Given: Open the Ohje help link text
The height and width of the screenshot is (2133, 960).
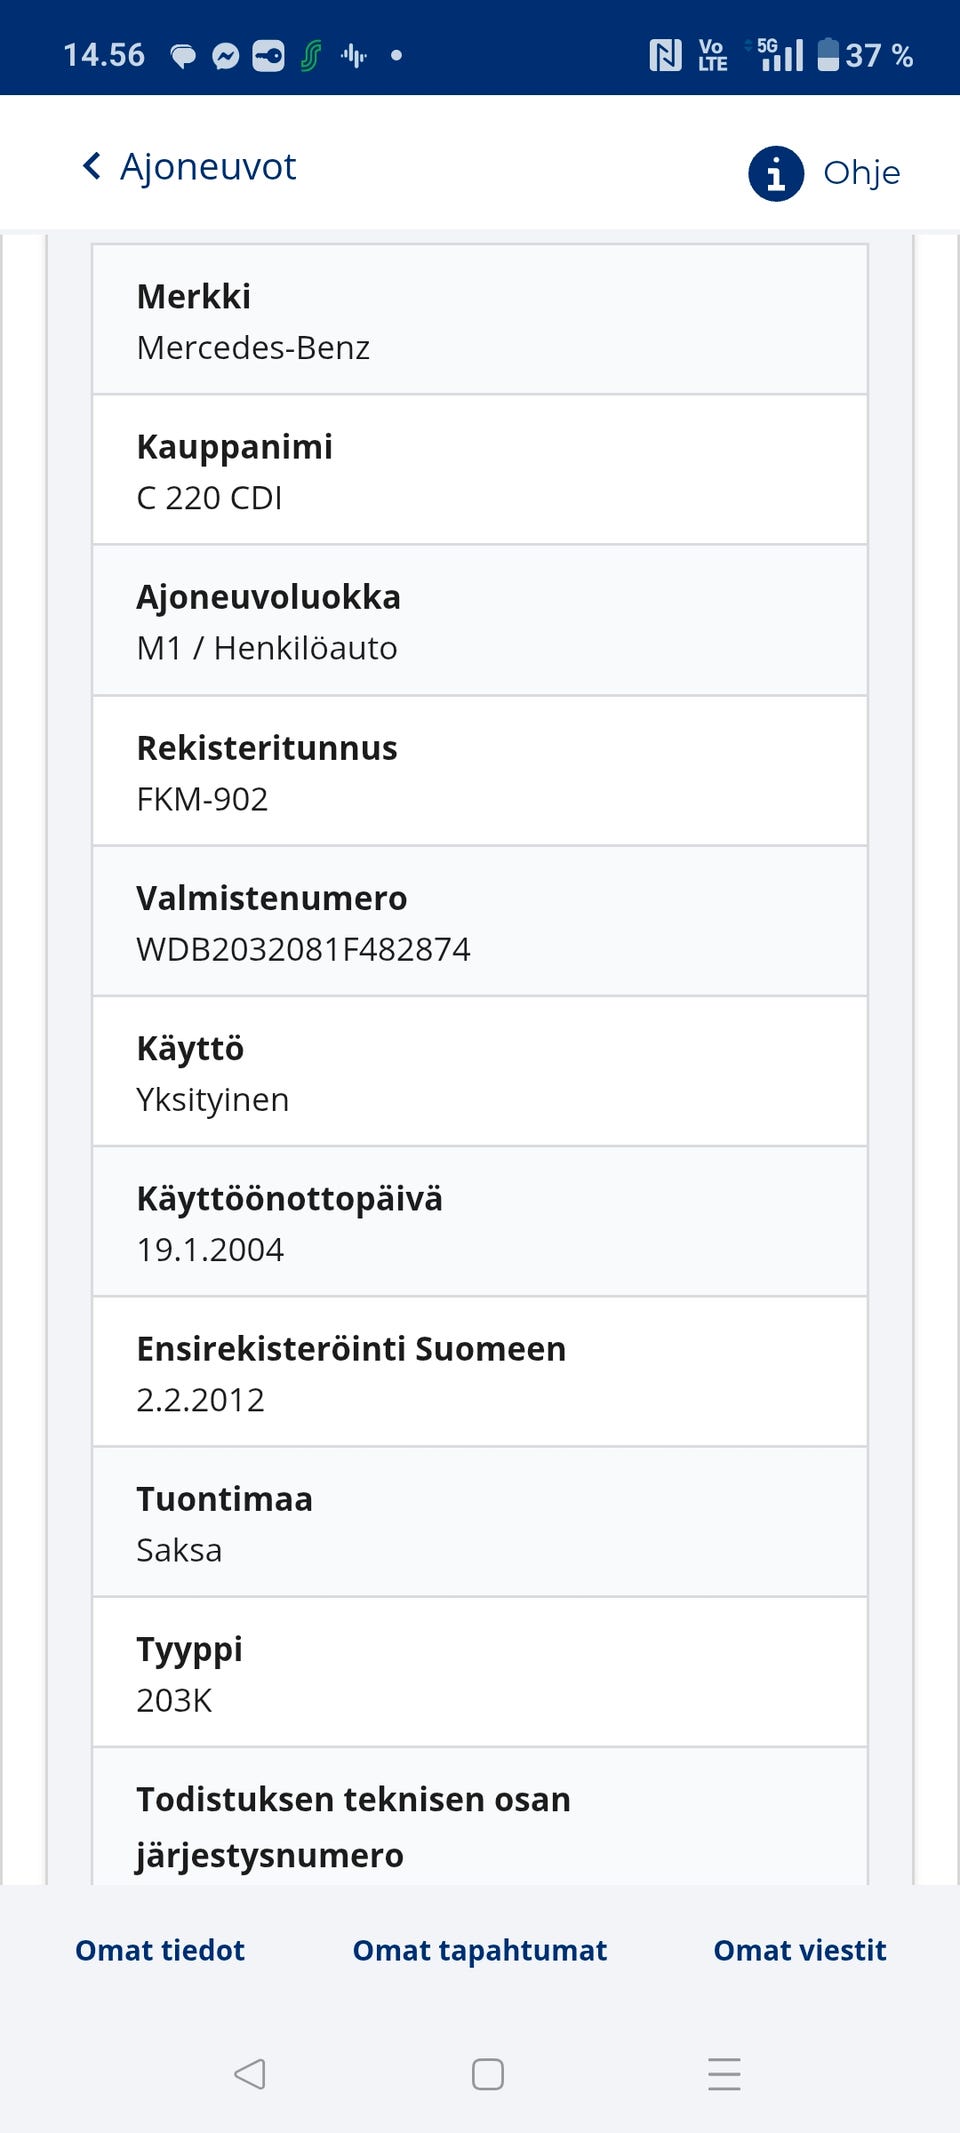Looking at the screenshot, I should point(861,173).
